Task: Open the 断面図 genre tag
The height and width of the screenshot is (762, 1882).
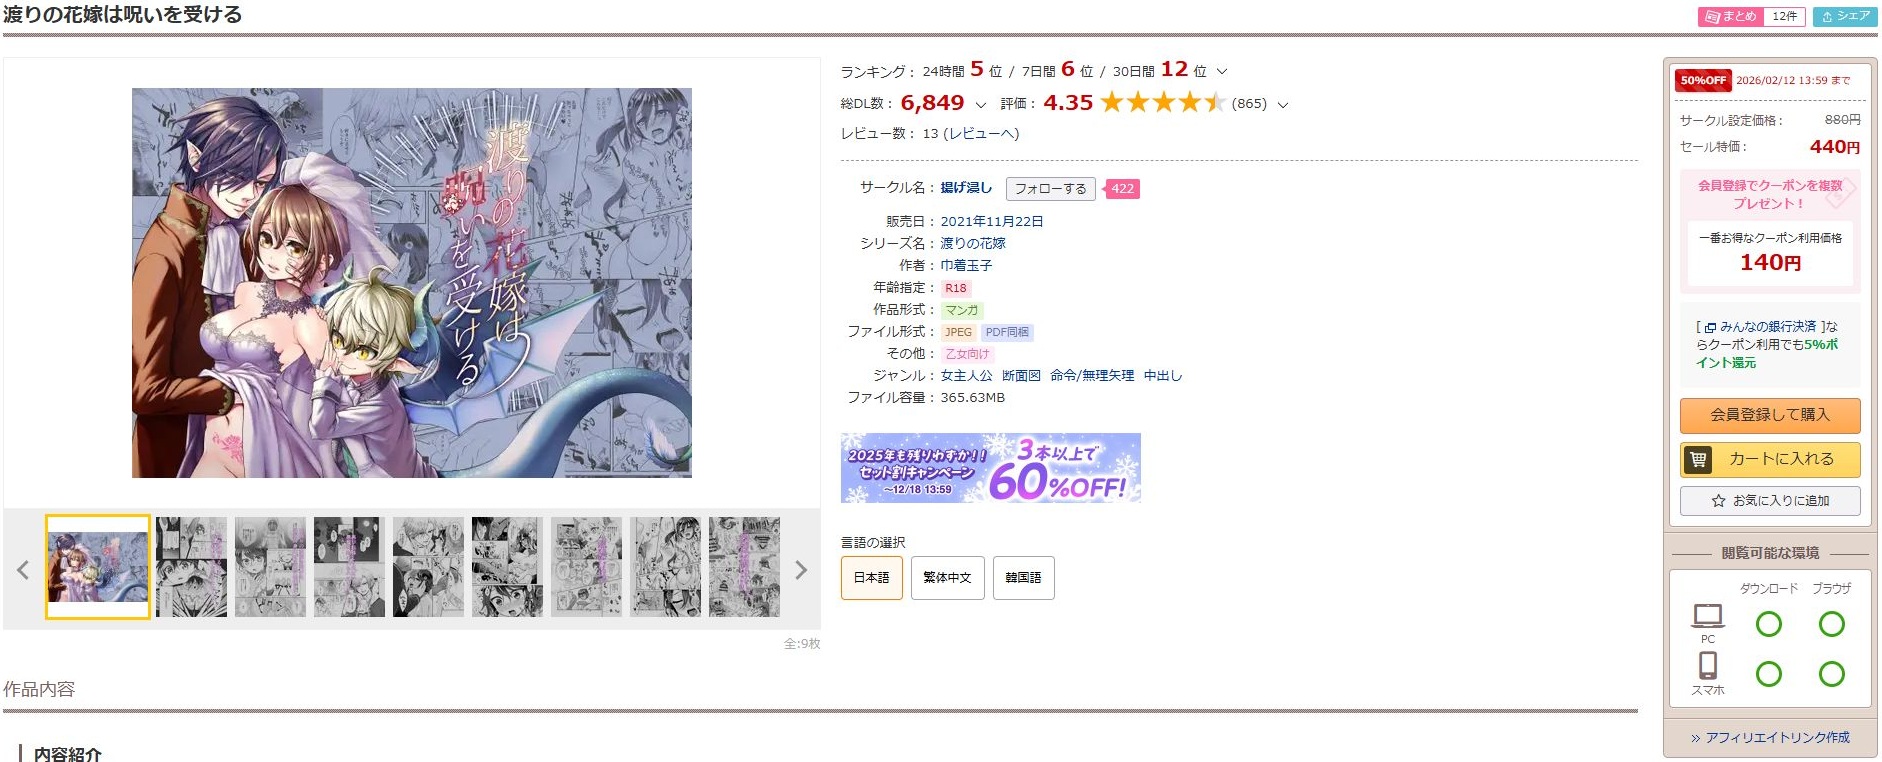Action: [1021, 376]
